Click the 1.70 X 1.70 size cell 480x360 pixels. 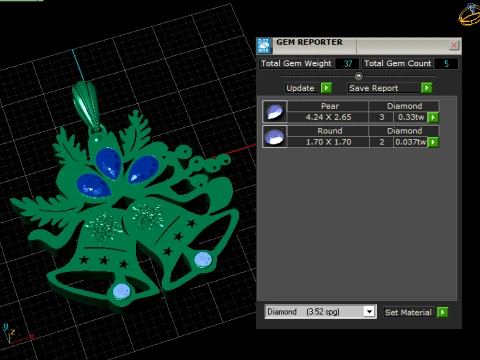(x=328, y=142)
